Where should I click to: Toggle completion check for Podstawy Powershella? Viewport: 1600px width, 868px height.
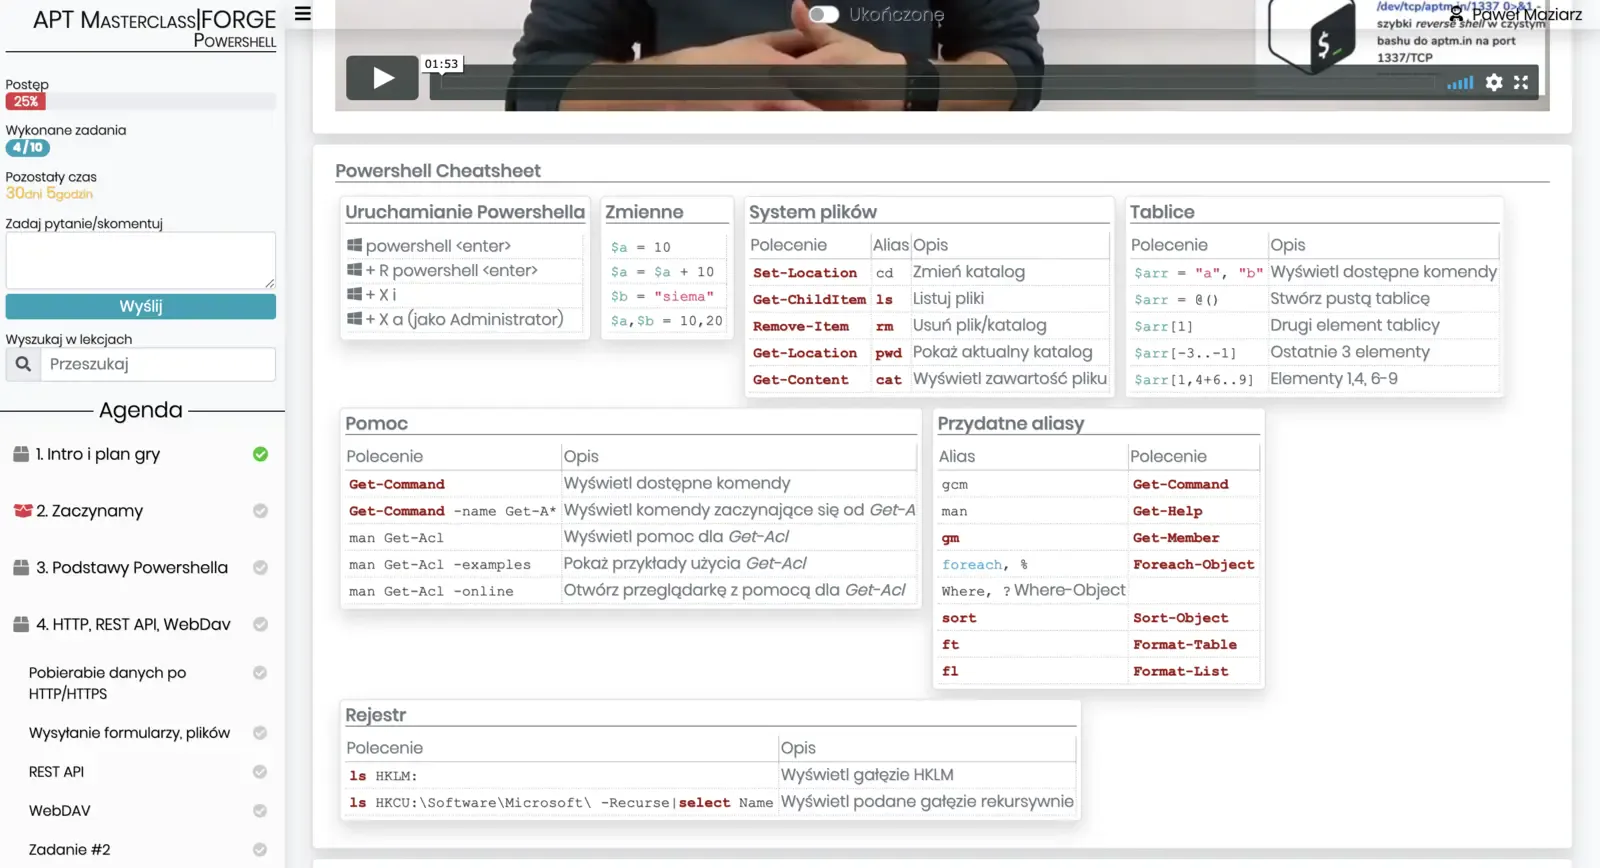click(260, 568)
